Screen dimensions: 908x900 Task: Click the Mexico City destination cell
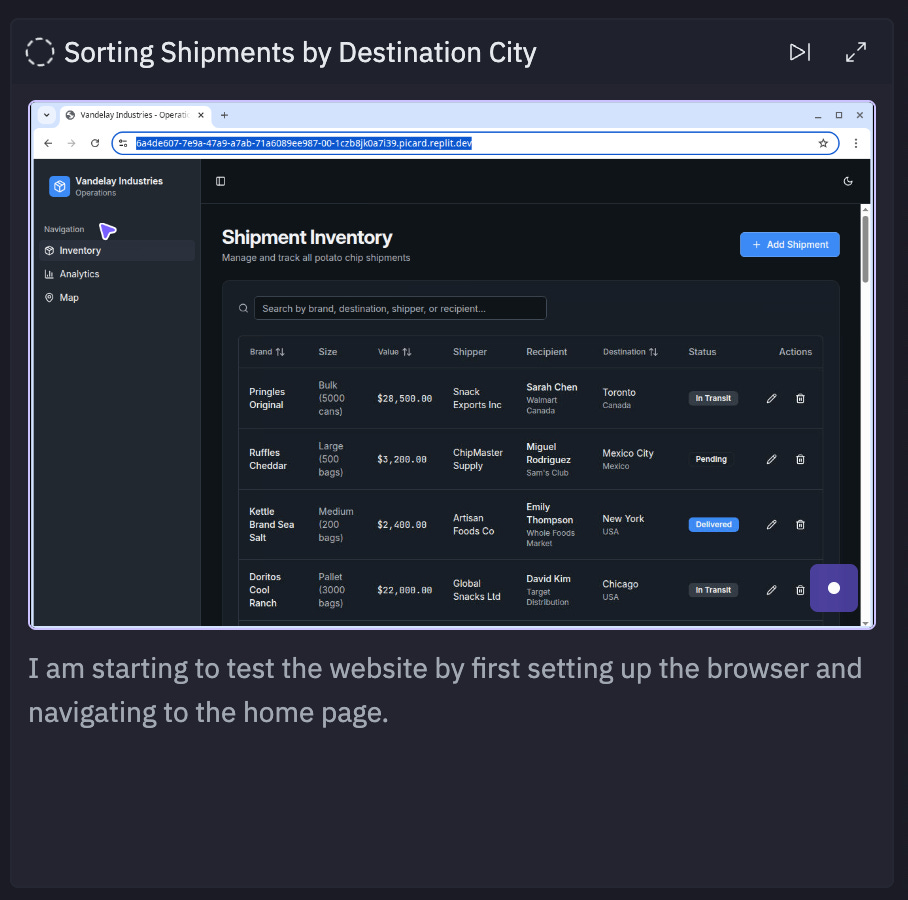628,459
